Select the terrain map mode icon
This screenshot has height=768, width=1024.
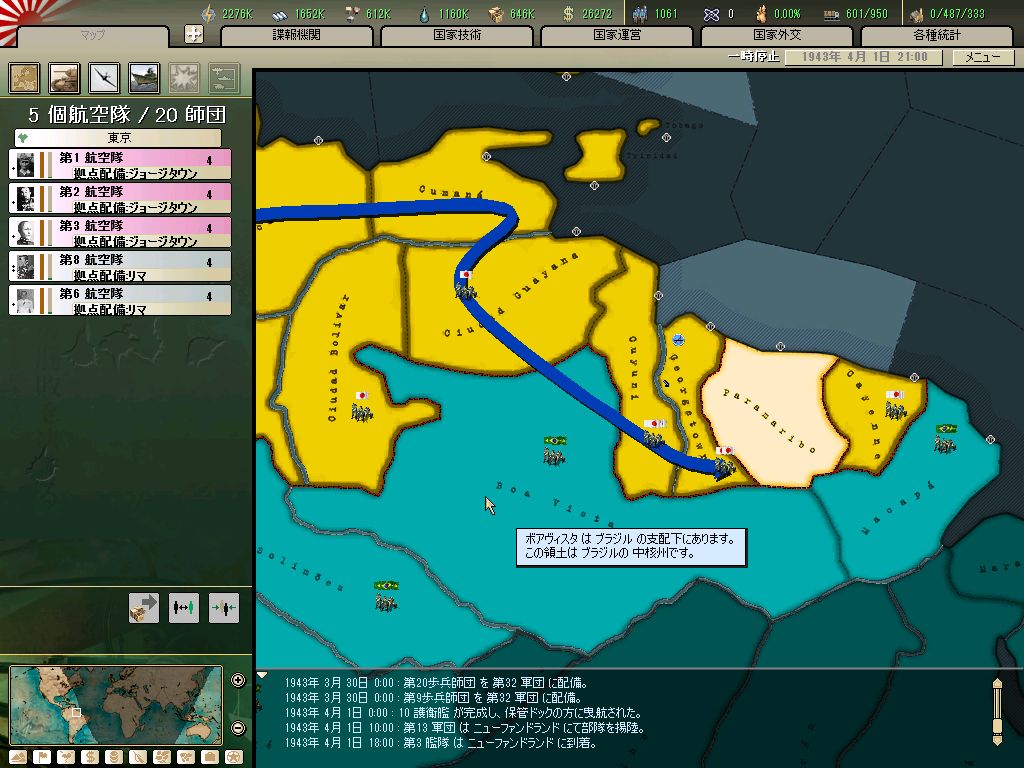[x=18, y=757]
